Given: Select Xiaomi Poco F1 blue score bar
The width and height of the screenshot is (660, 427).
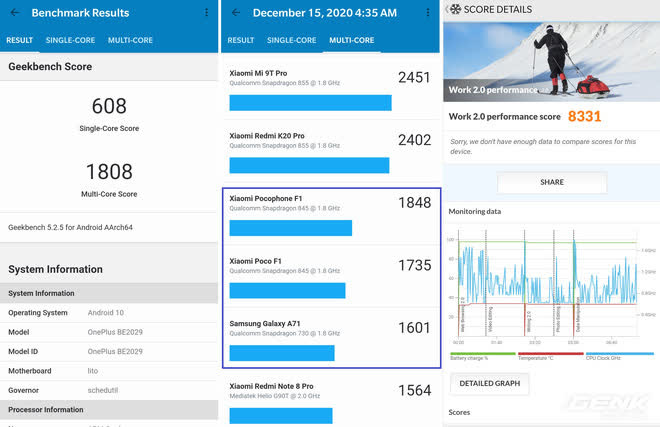Looking at the screenshot, I should tap(287, 291).
